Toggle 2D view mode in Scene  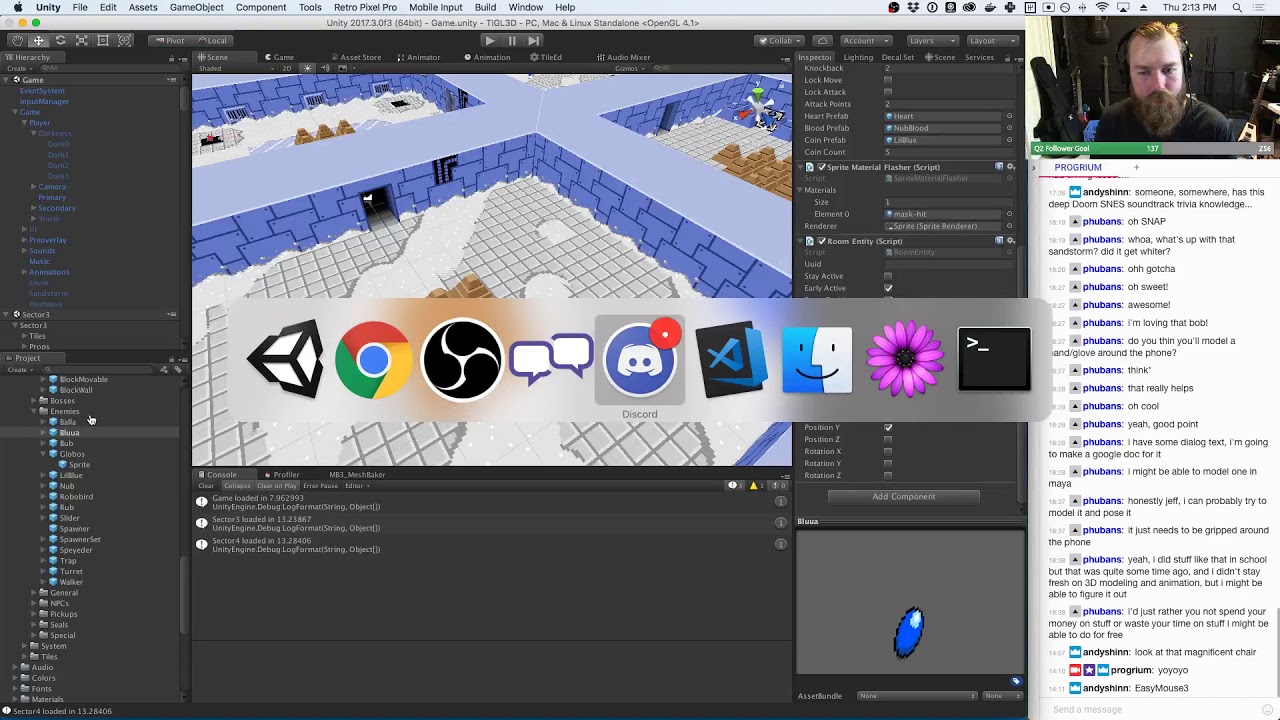point(286,68)
